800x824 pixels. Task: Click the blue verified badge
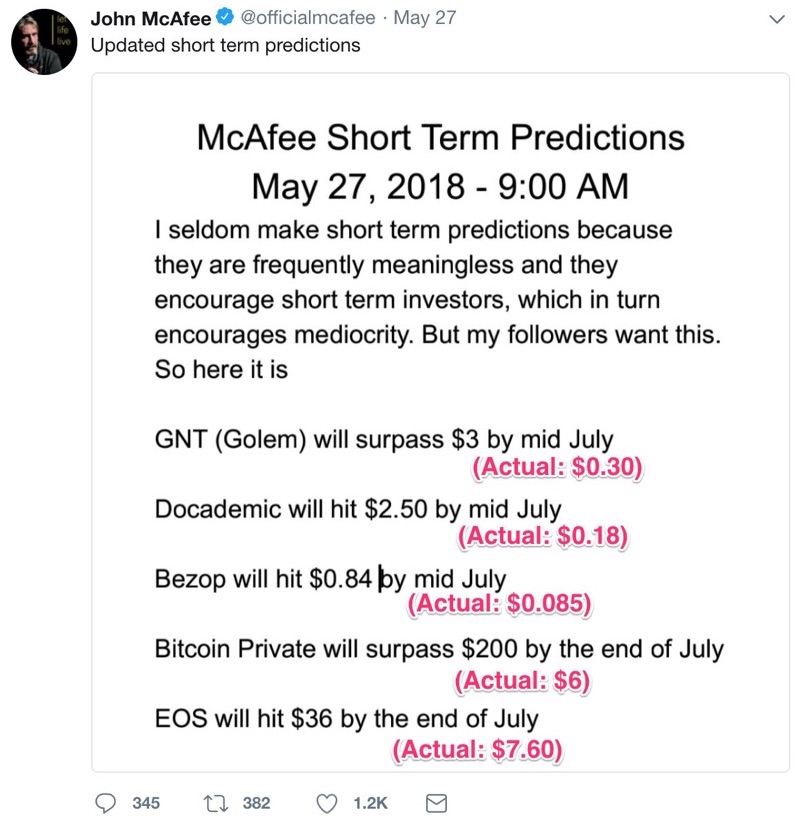tap(225, 17)
